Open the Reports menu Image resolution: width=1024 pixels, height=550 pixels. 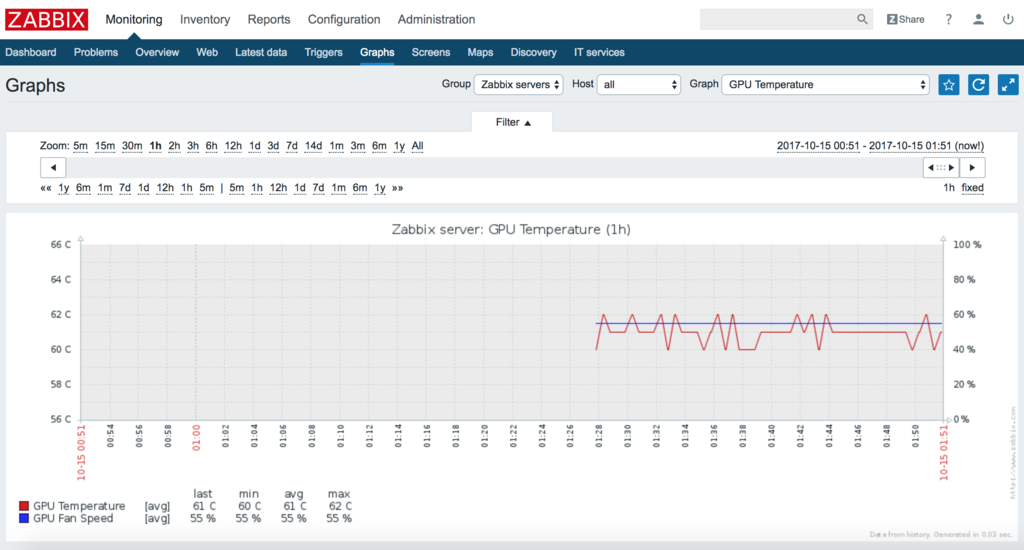268,20
